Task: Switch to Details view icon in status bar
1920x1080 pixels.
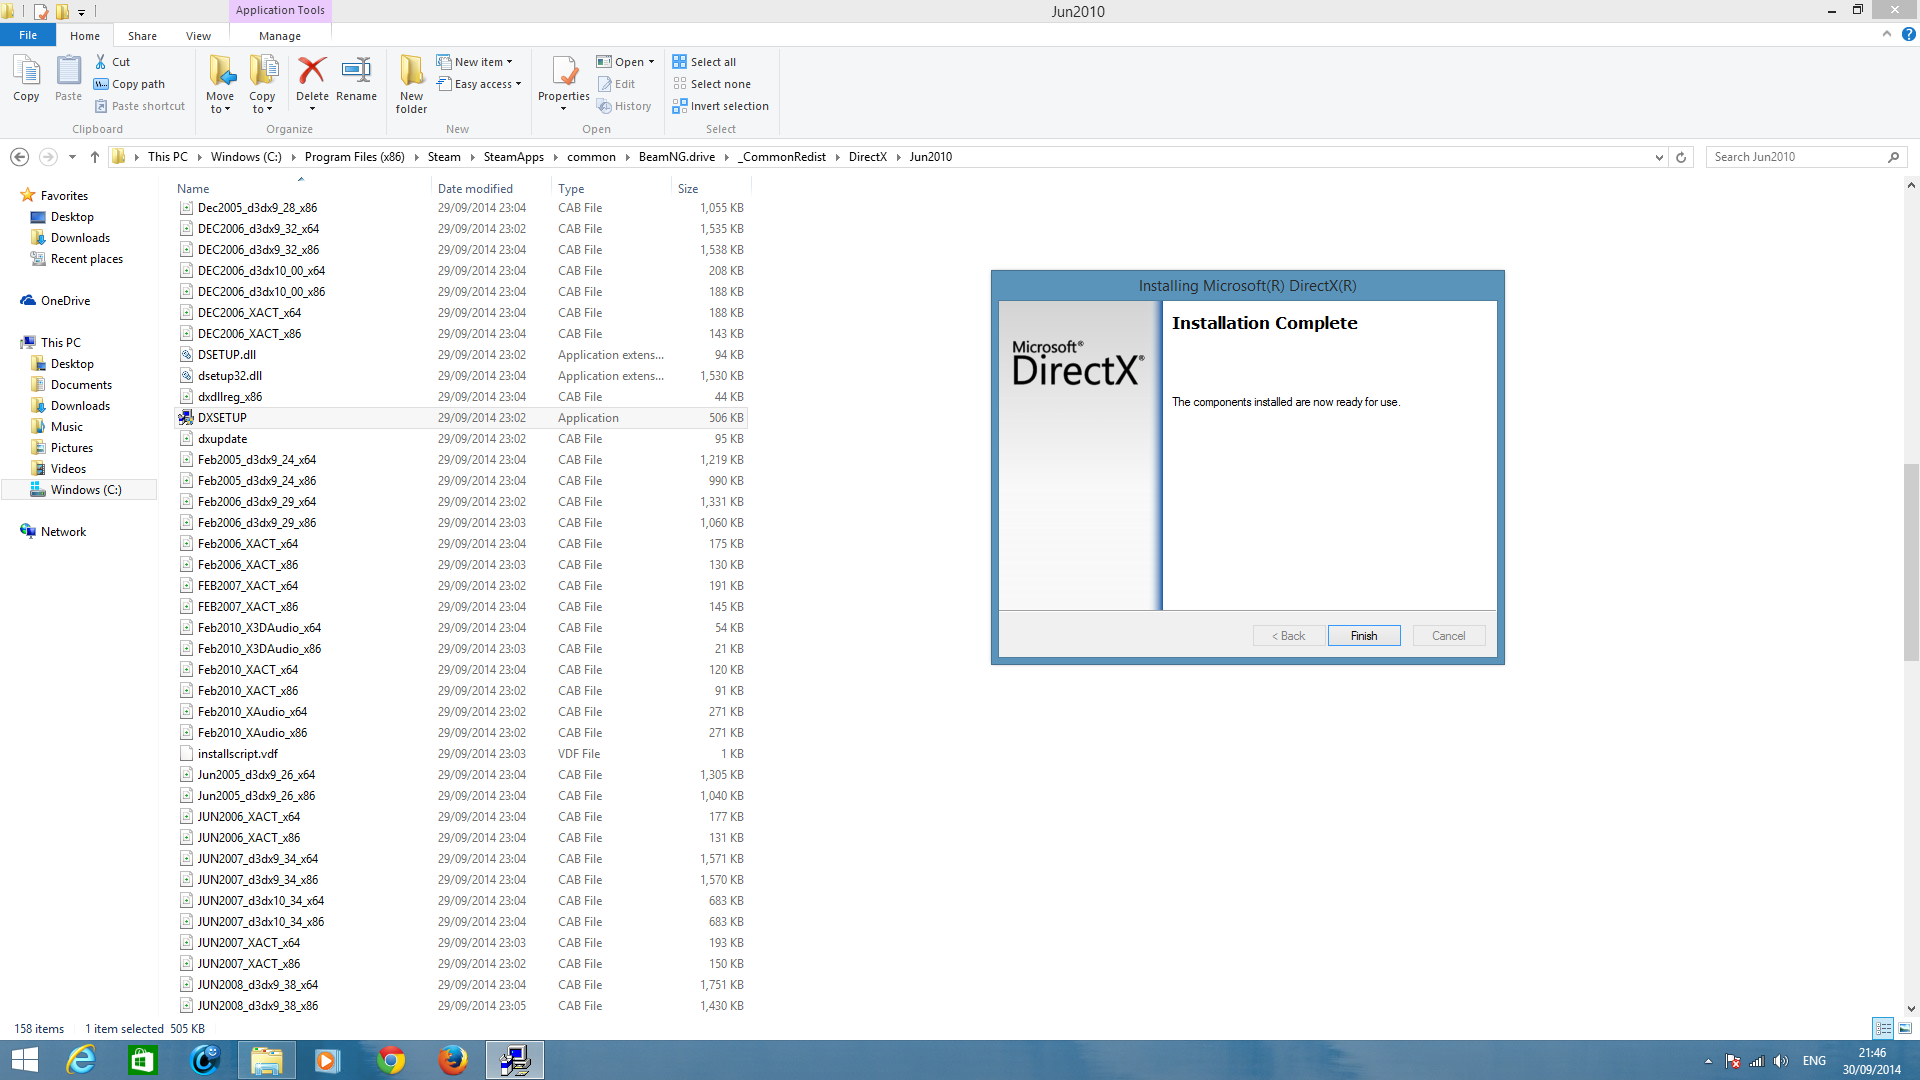Action: pos(1883,1028)
